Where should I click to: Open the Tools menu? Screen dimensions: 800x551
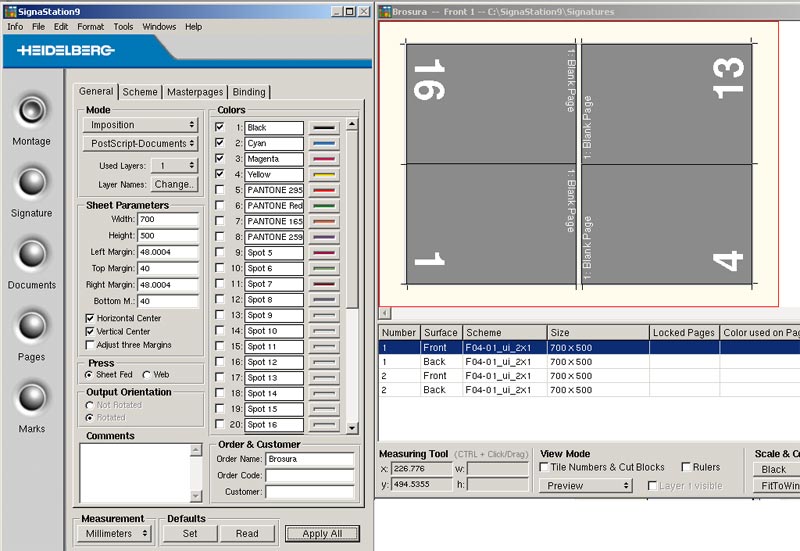(x=123, y=27)
